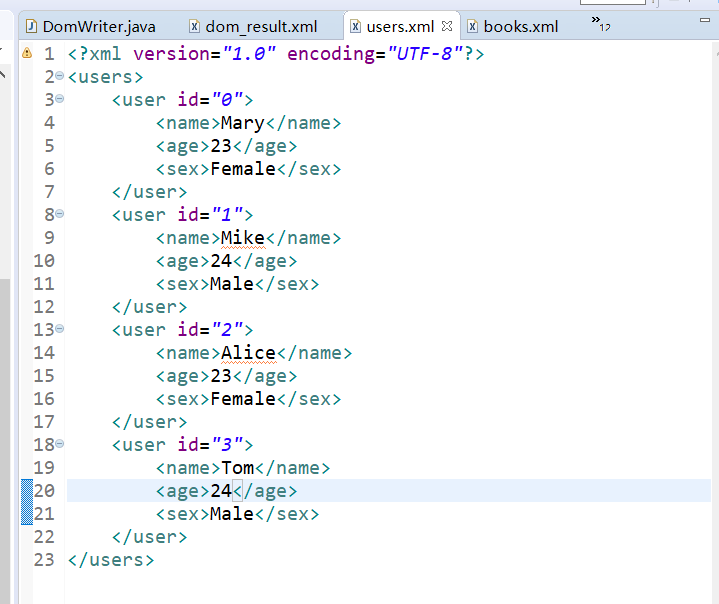The height and width of the screenshot is (604, 719).
Task: Click the closing users tag on line 23
Action: (111, 560)
